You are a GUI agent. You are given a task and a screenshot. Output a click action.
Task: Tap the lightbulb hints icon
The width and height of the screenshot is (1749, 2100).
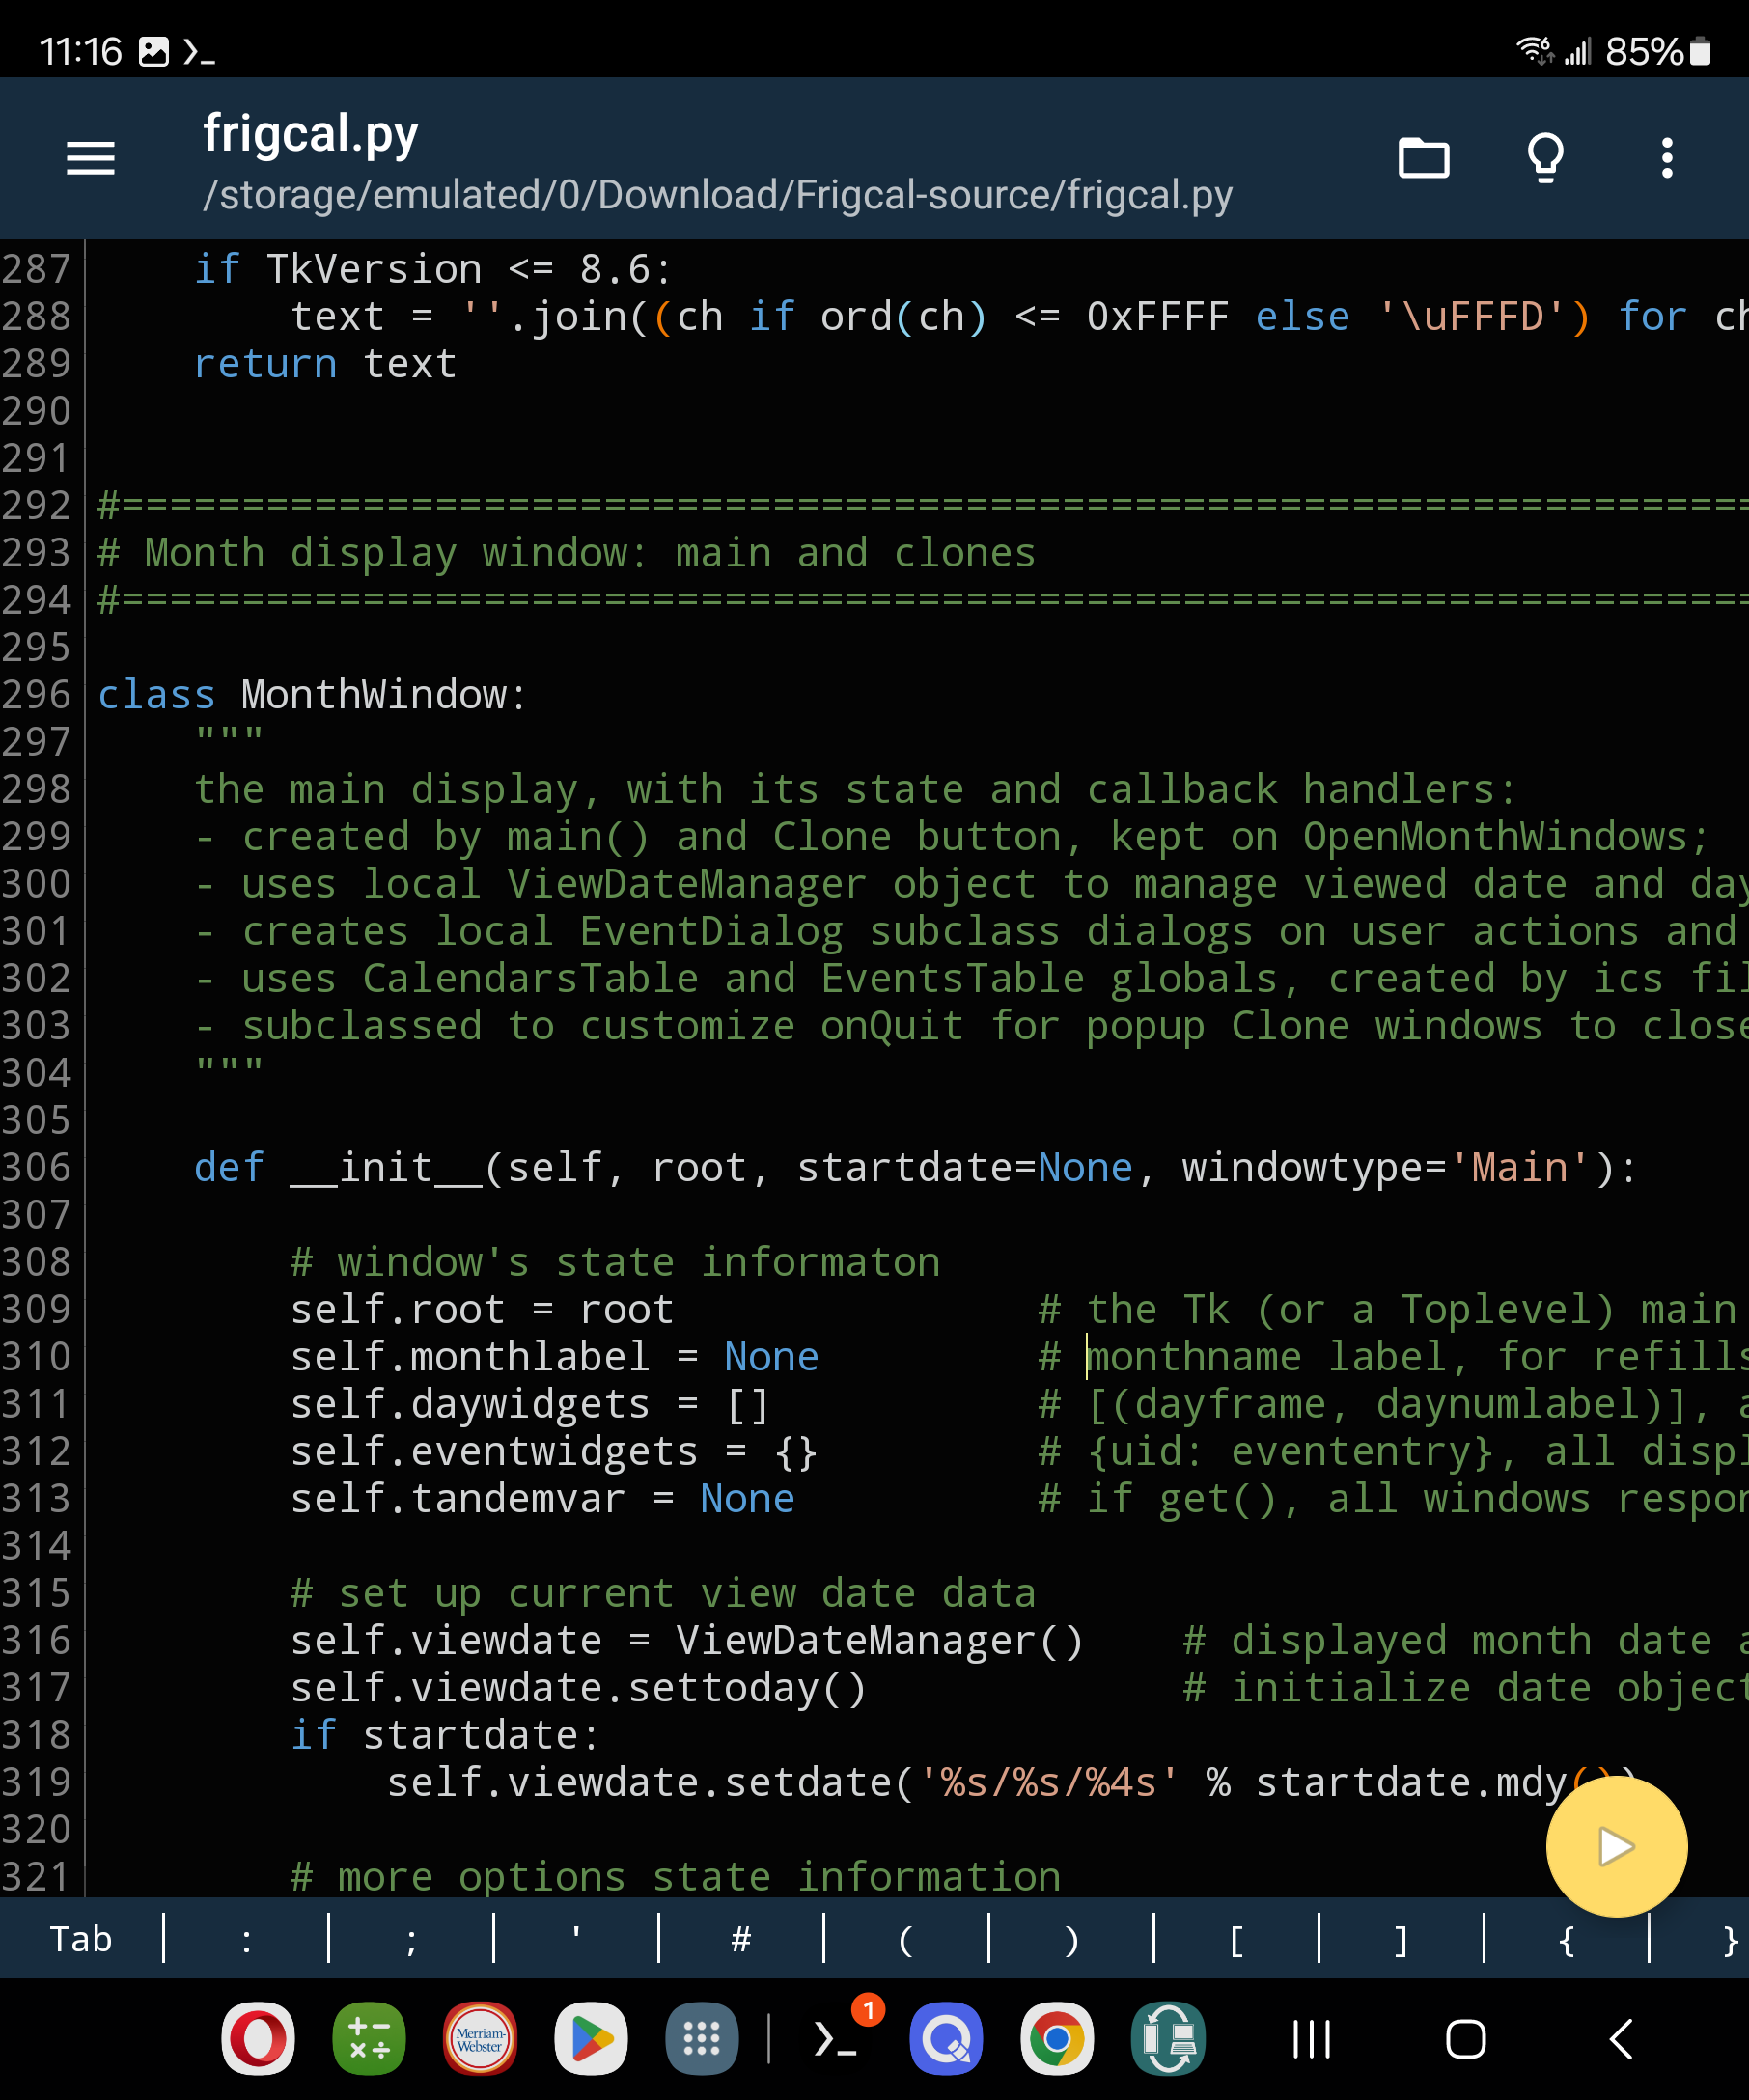pyautogui.click(x=1545, y=158)
